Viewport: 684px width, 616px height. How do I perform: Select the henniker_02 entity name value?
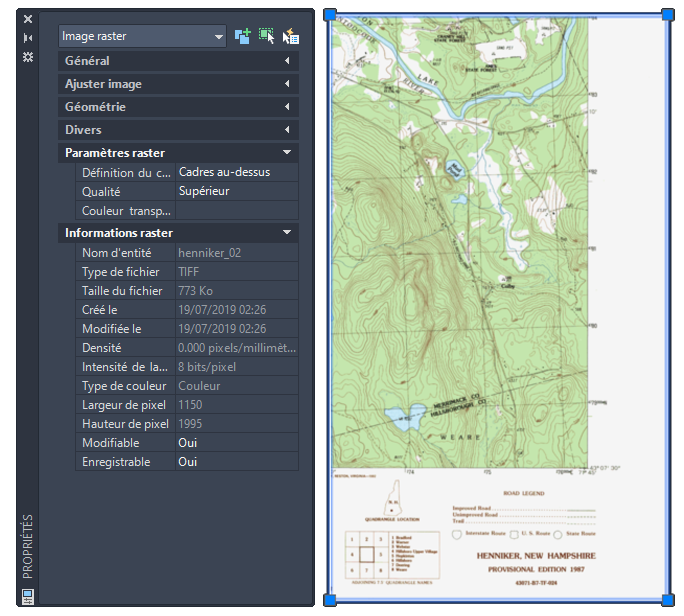[237, 253]
